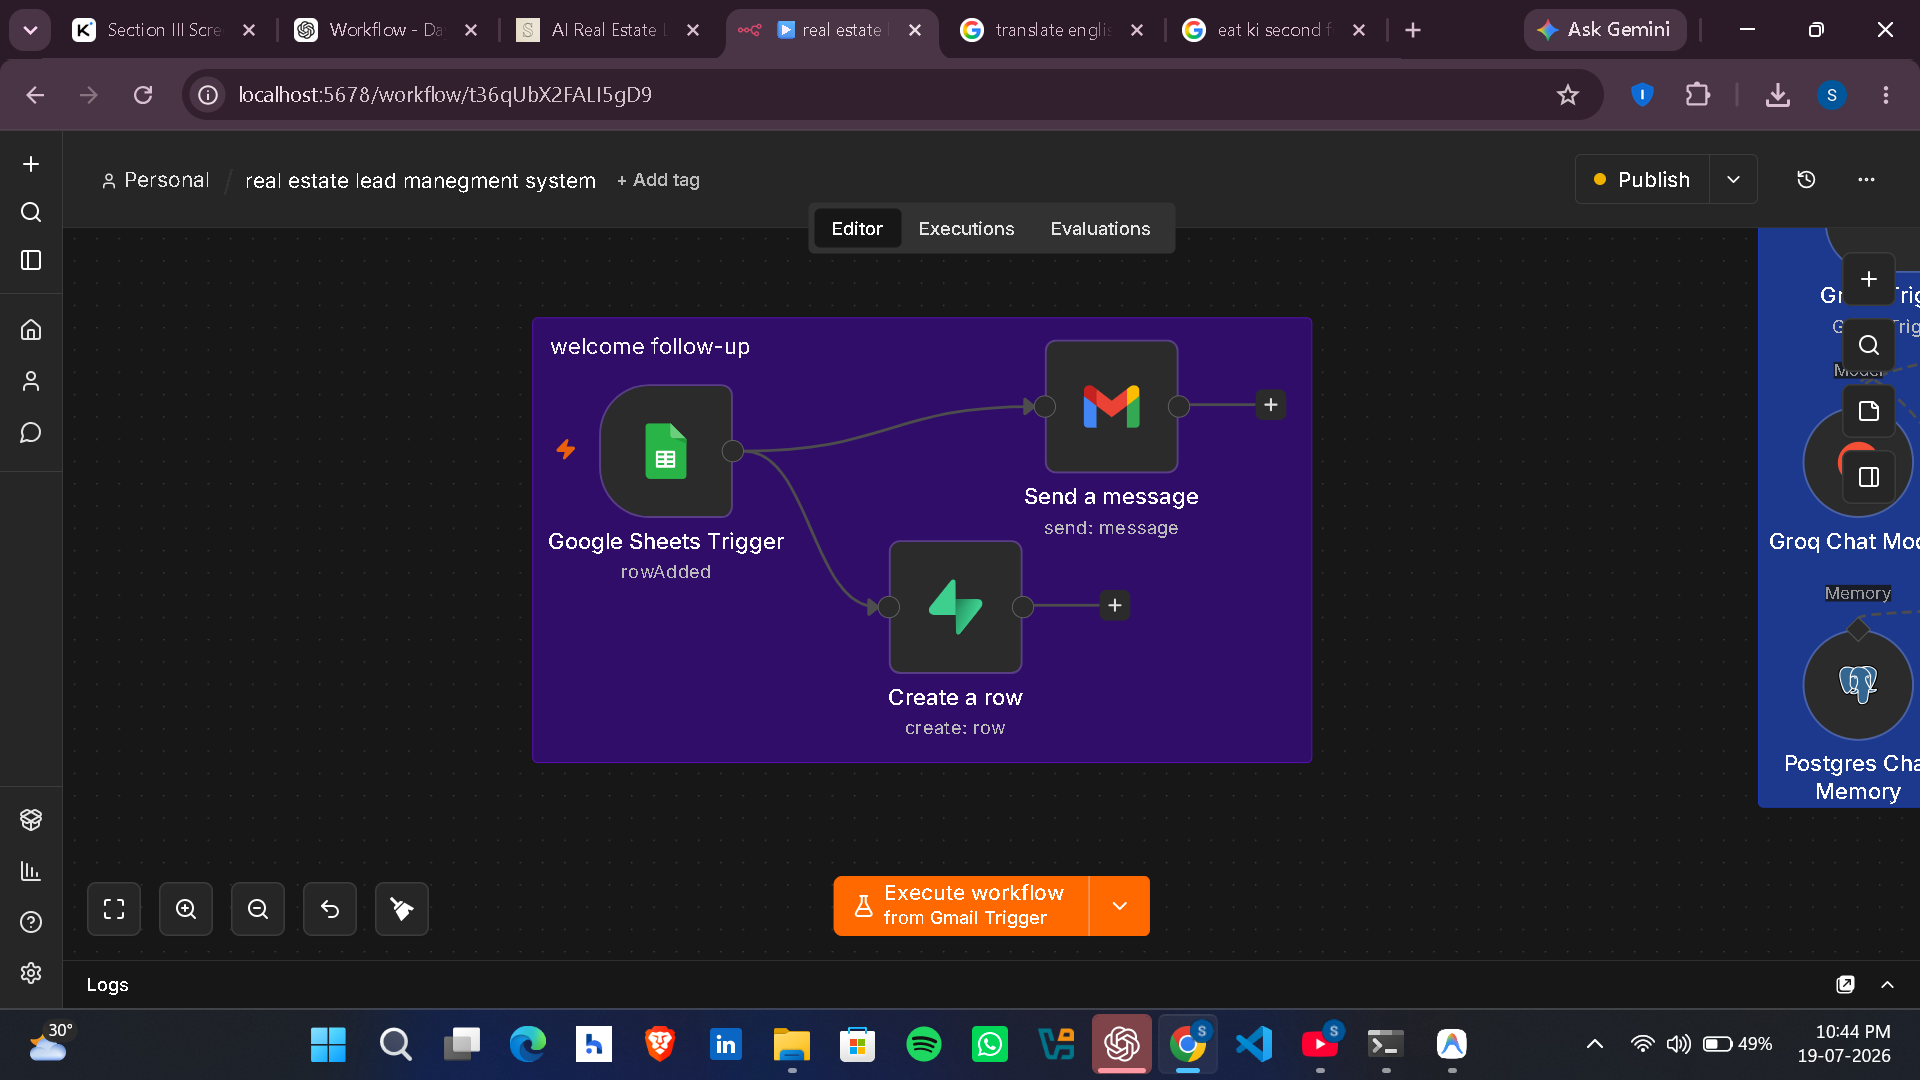Bookmark this page with star icon

[x=1567, y=95]
